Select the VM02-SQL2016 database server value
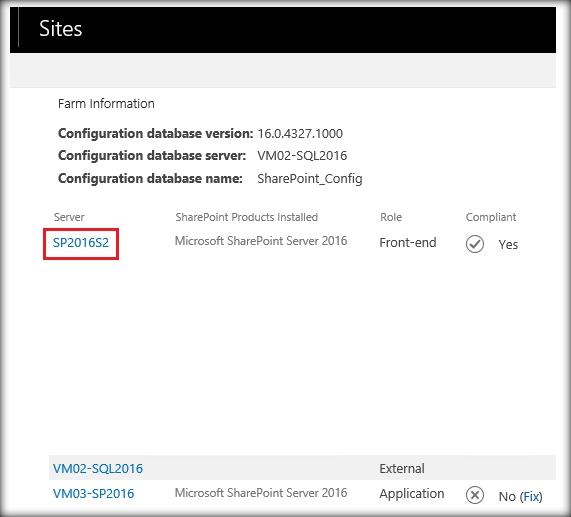 [x=302, y=156]
